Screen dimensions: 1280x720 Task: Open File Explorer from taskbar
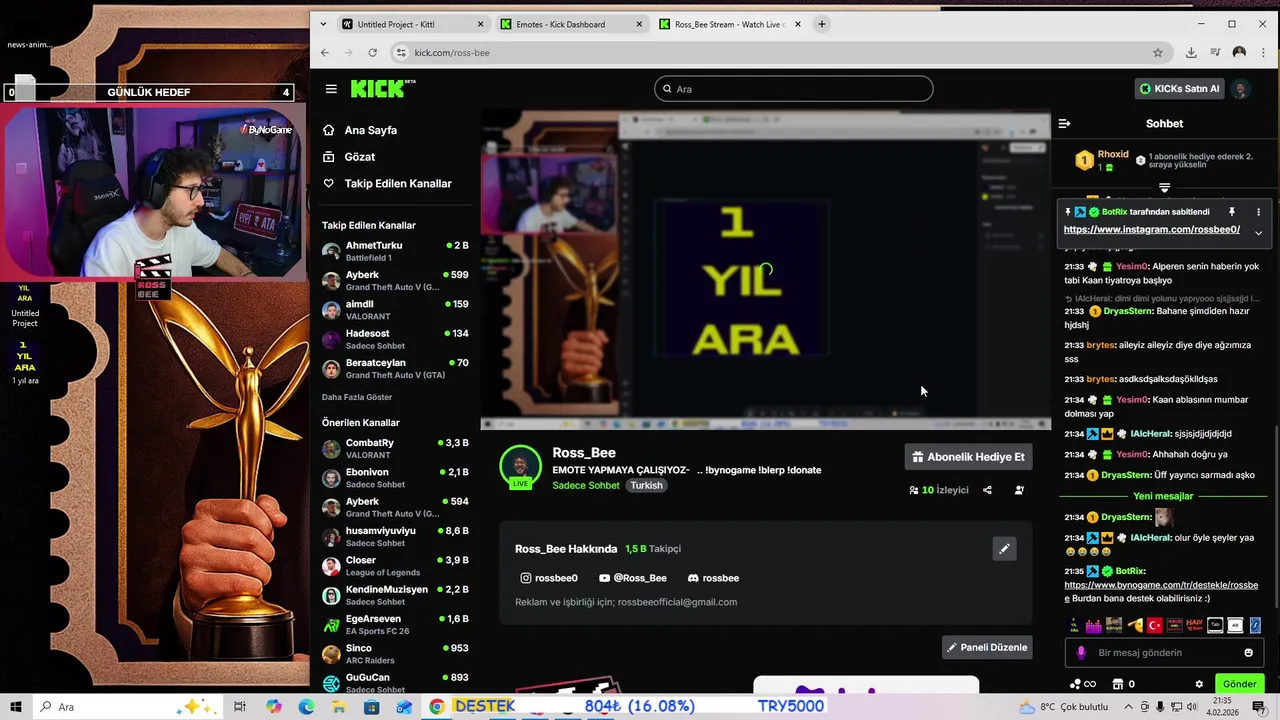pyautogui.click(x=339, y=707)
